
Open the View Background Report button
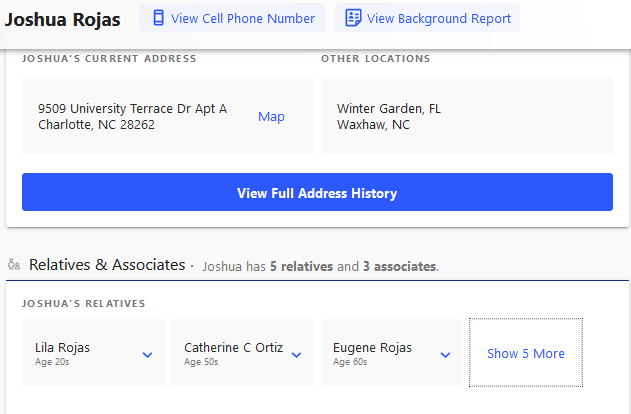tap(427, 18)
